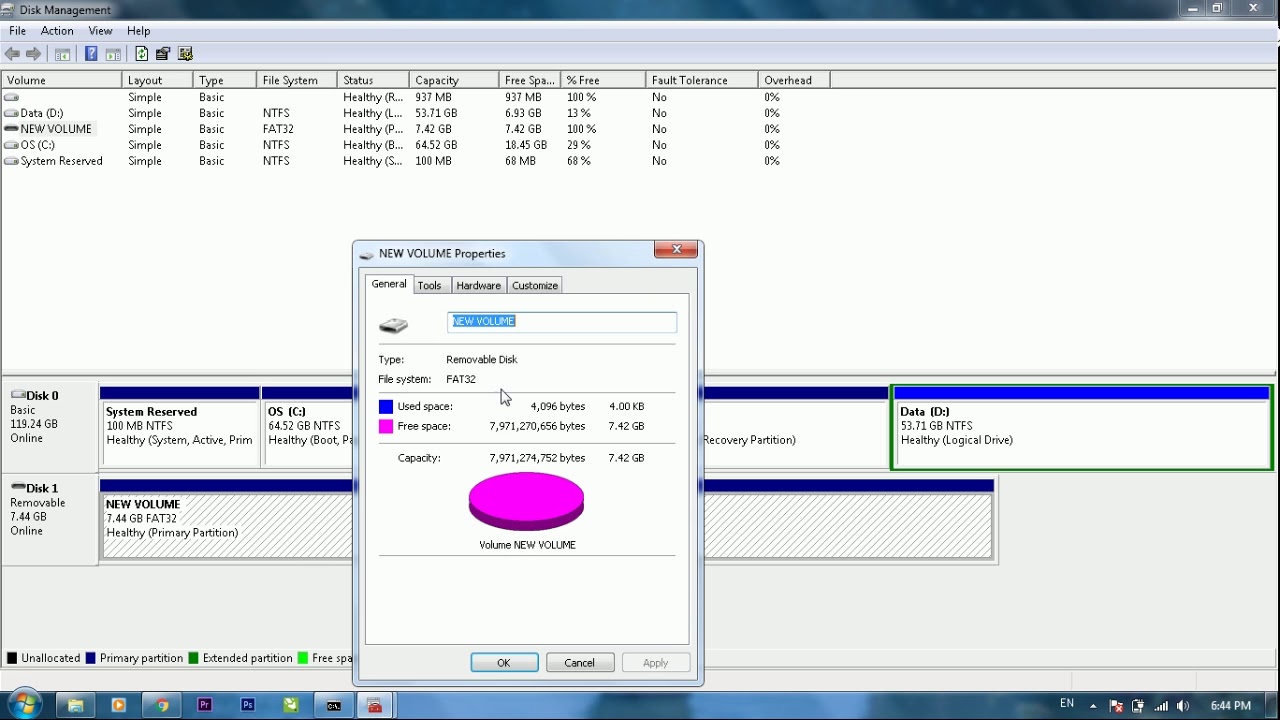This screenshot has height=720, width=1280.
Task: Launch Adobe Photoshop from taskbar
Action: pos(248,705)
